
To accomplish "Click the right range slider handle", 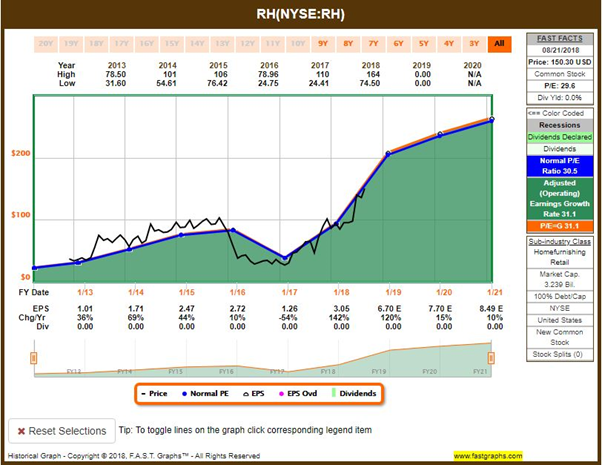I will [x=491, y=358].
